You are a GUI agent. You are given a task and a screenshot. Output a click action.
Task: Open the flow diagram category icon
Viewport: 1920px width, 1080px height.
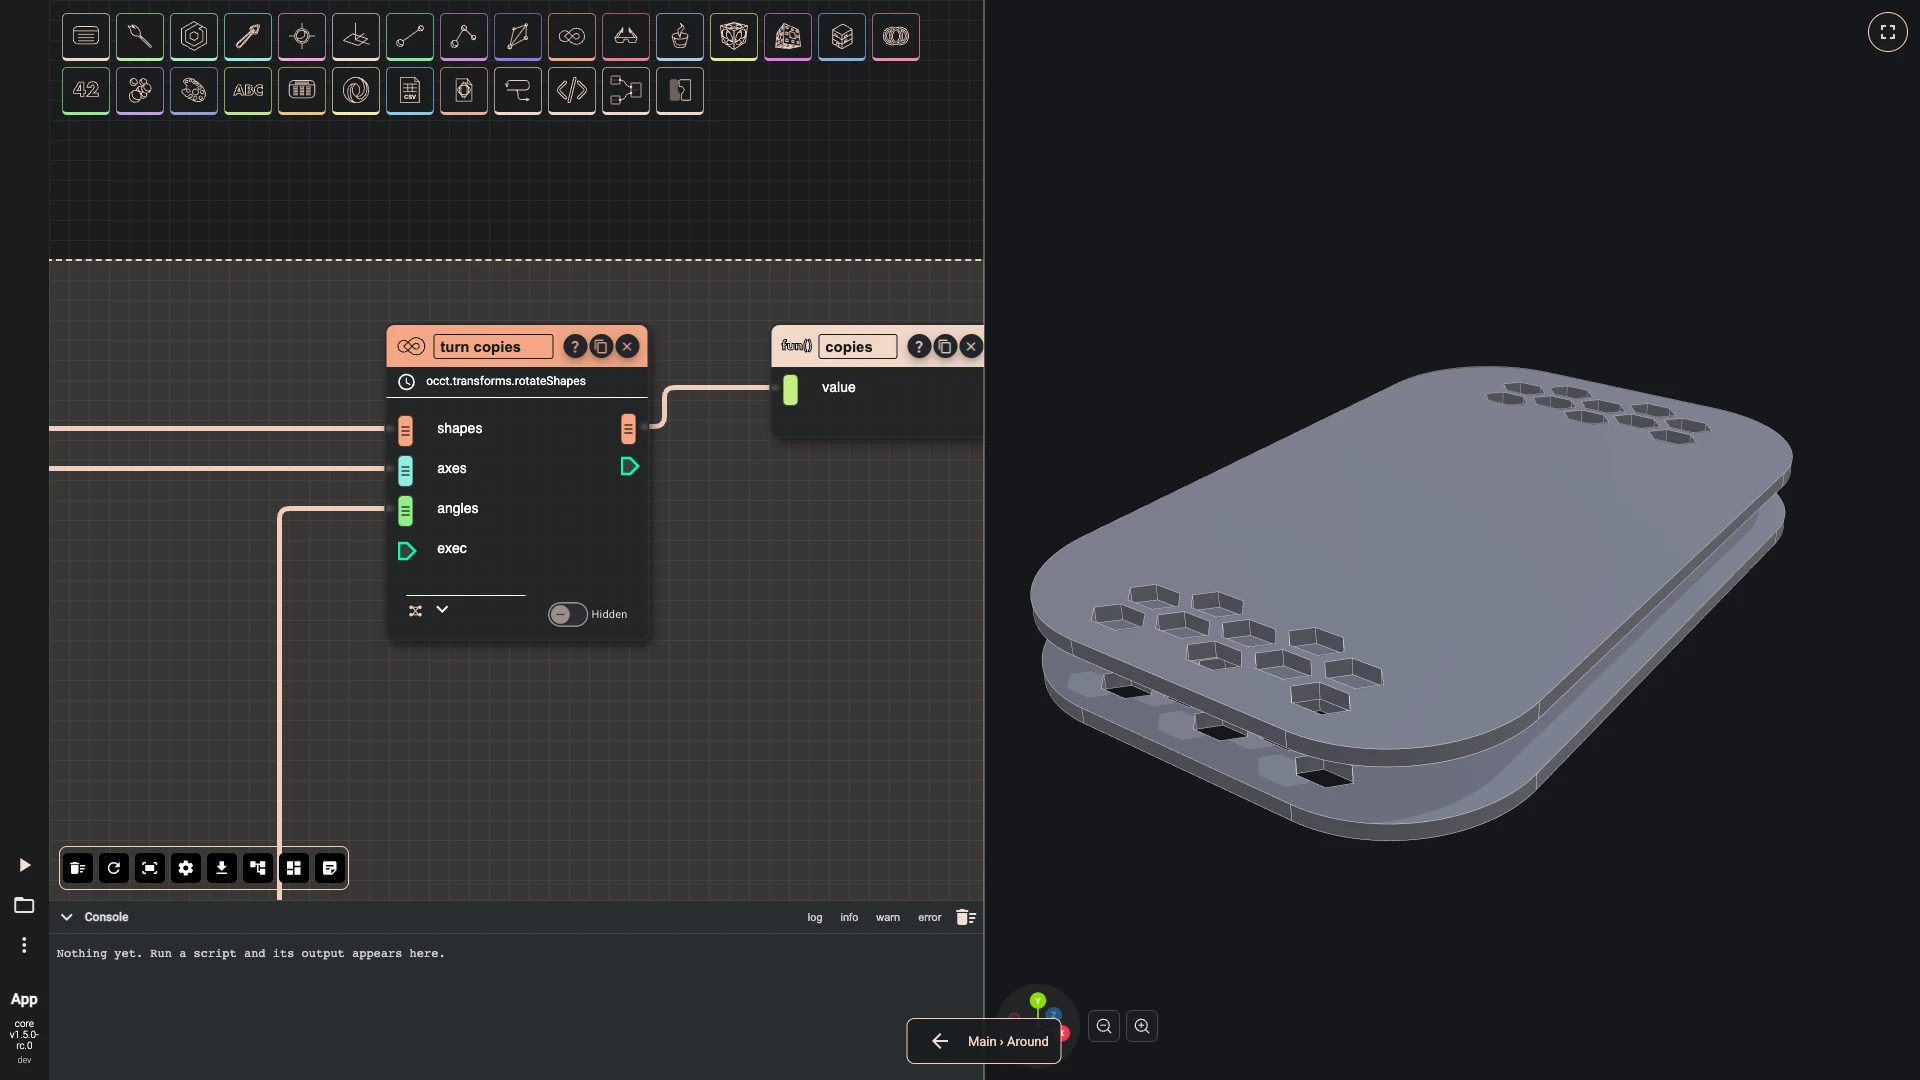point(626,91)
